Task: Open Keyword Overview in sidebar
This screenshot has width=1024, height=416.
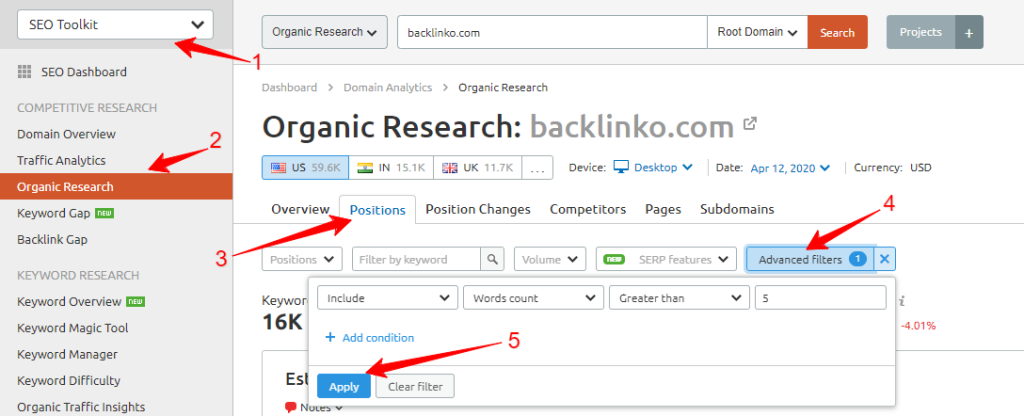Action: [69, 302]
